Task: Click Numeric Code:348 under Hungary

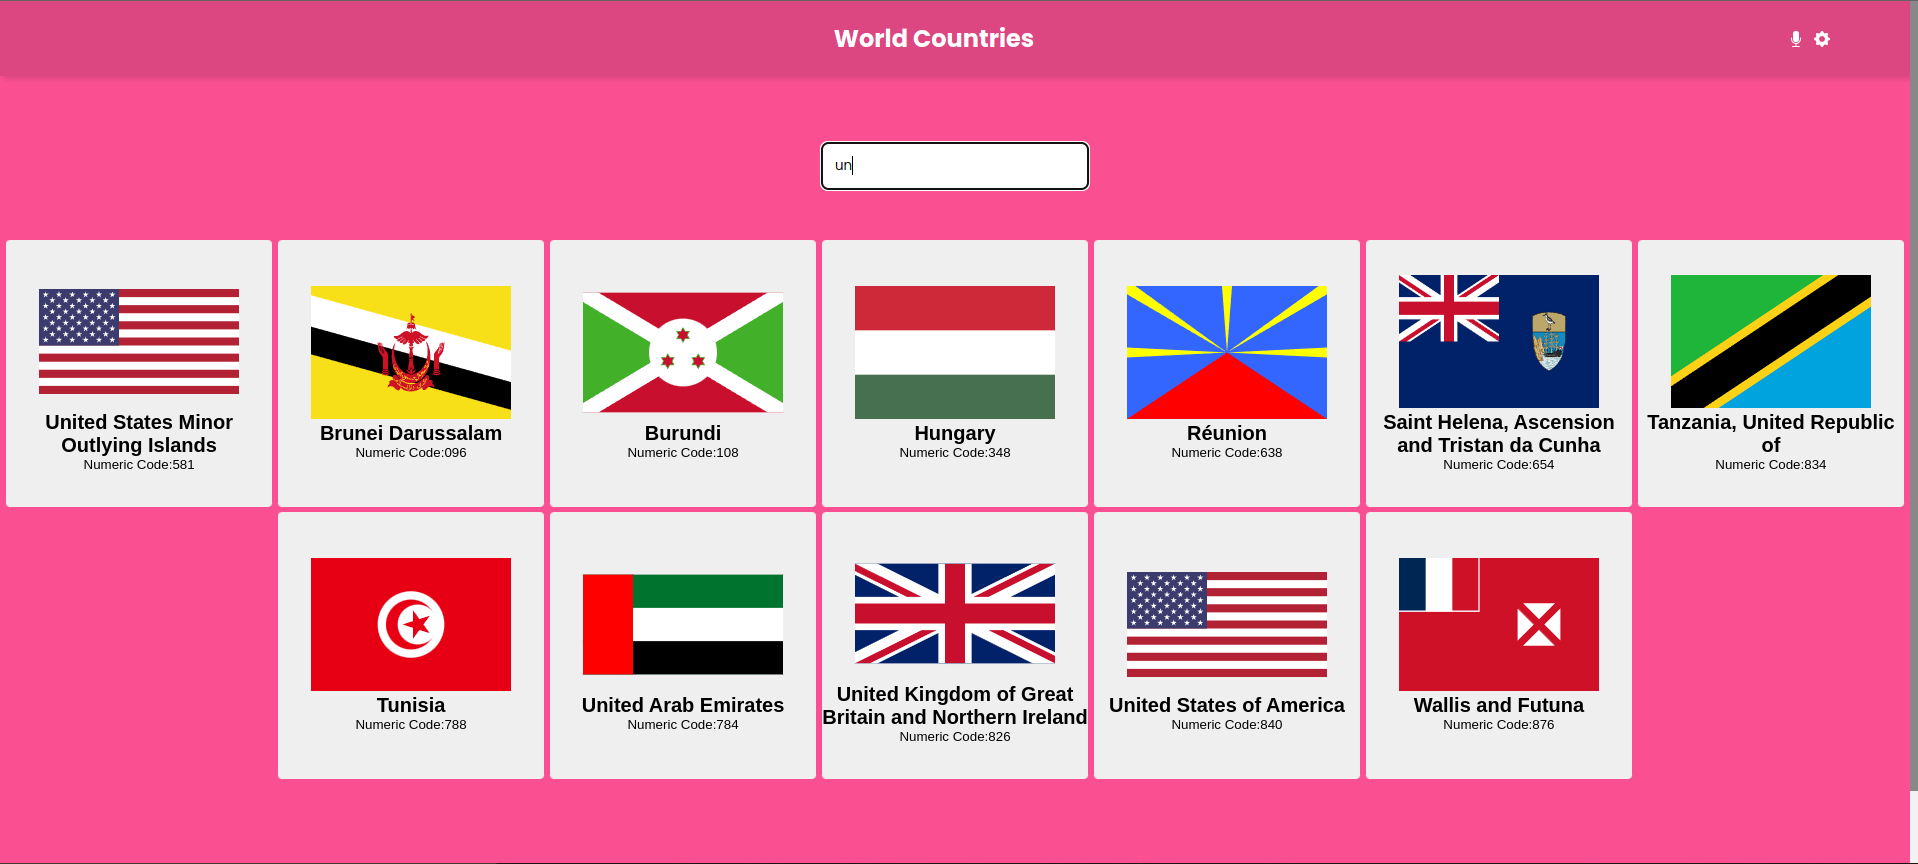Action: (955, 453)
